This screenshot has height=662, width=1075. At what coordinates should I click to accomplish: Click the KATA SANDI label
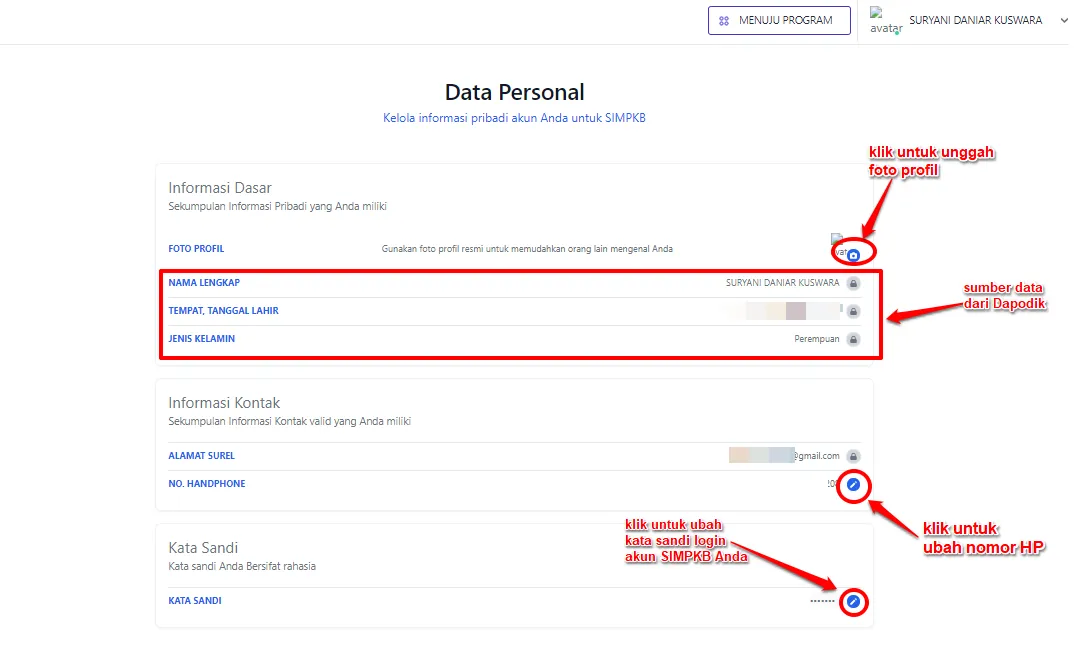tap(195, 601)
